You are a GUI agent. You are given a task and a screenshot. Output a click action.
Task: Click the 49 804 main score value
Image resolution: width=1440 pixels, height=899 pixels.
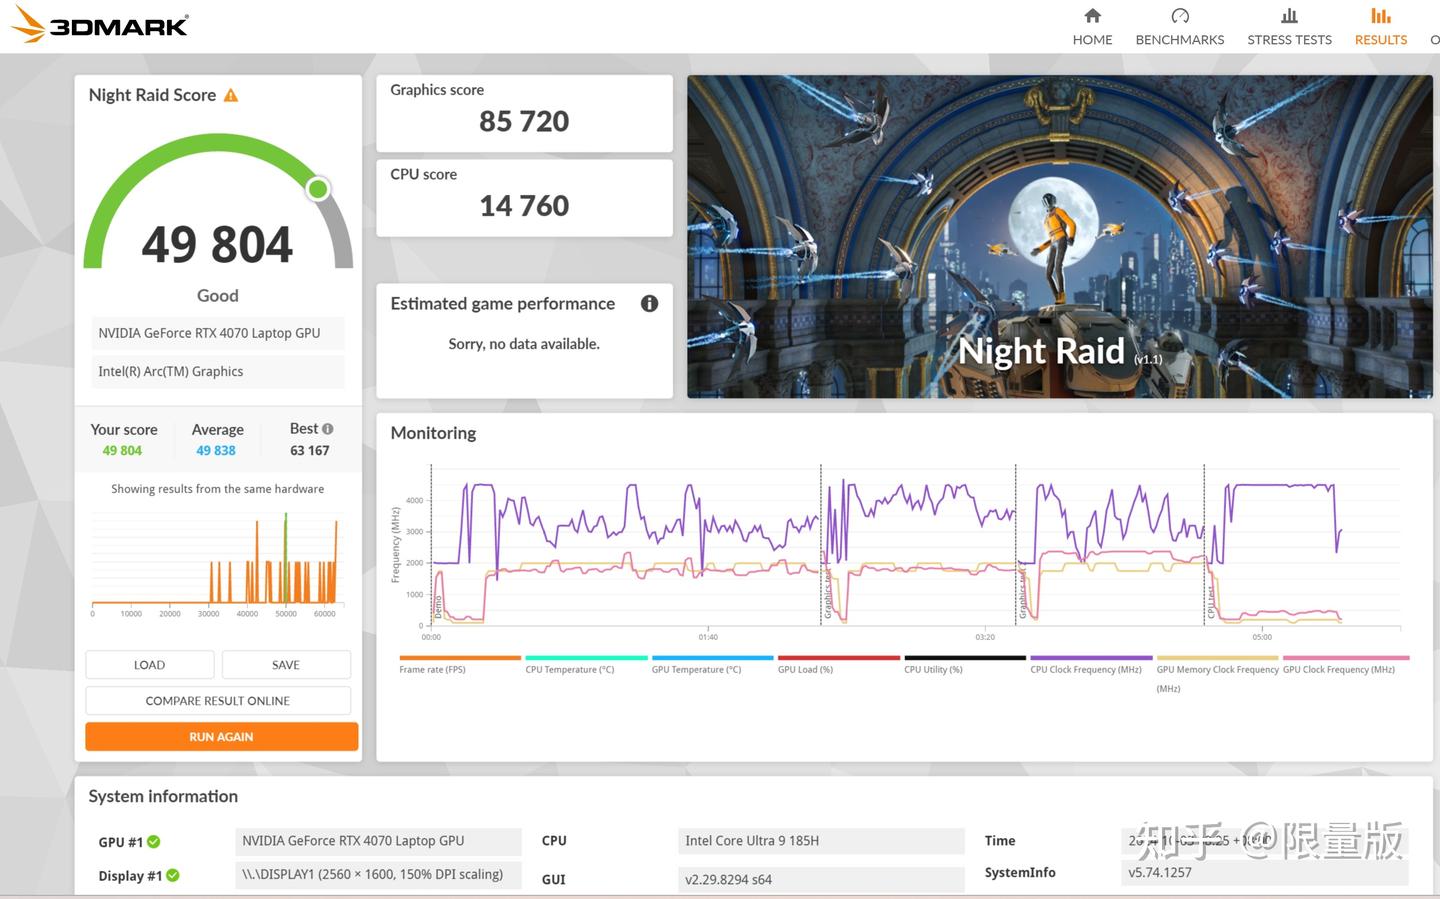click(x=217, y=245)
